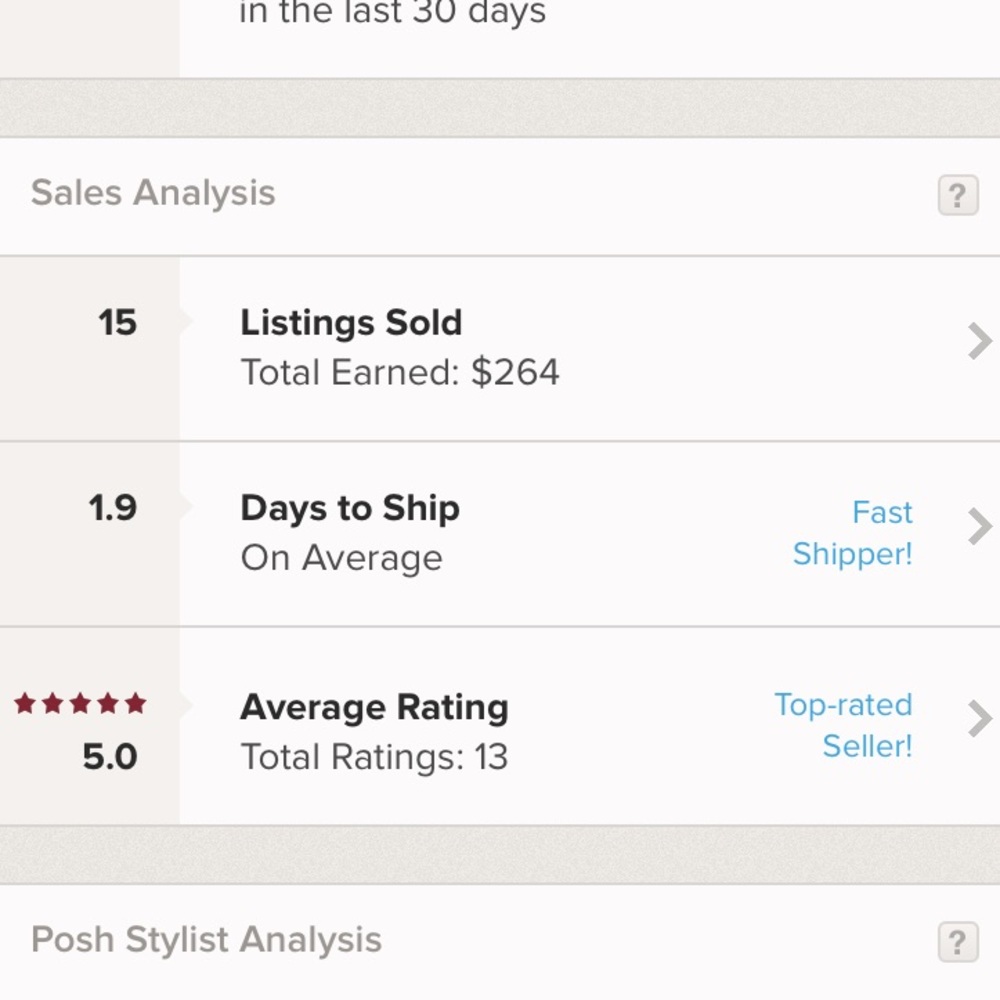Open the Fast Shipper! link
Screen dimensions: 1000x1000
pos(853,533)
